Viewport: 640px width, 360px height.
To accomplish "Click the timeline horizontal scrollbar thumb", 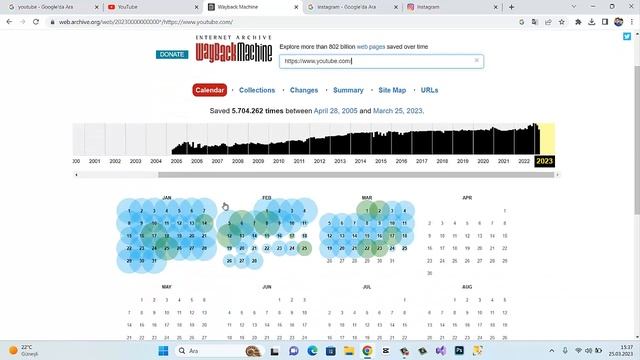I will click(356, 175).
